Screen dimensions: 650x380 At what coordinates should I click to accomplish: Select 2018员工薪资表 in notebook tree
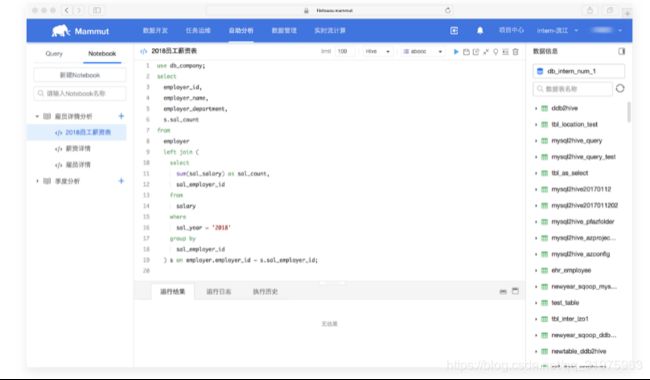[77, 132]
